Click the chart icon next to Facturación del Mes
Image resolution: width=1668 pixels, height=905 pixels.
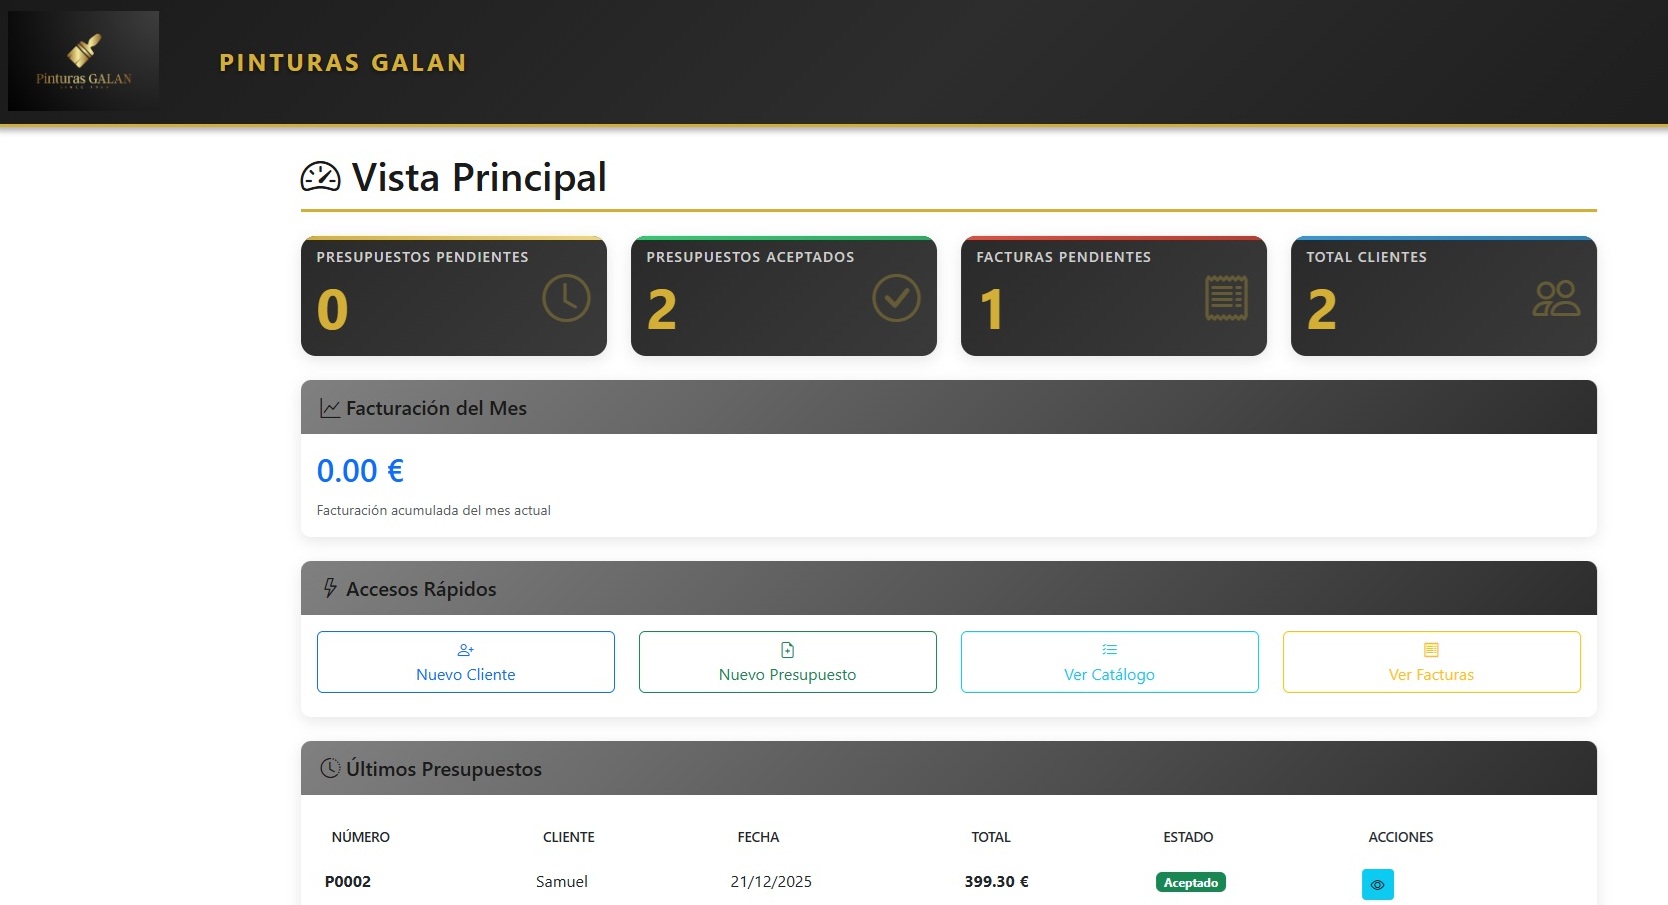[329, 408]
